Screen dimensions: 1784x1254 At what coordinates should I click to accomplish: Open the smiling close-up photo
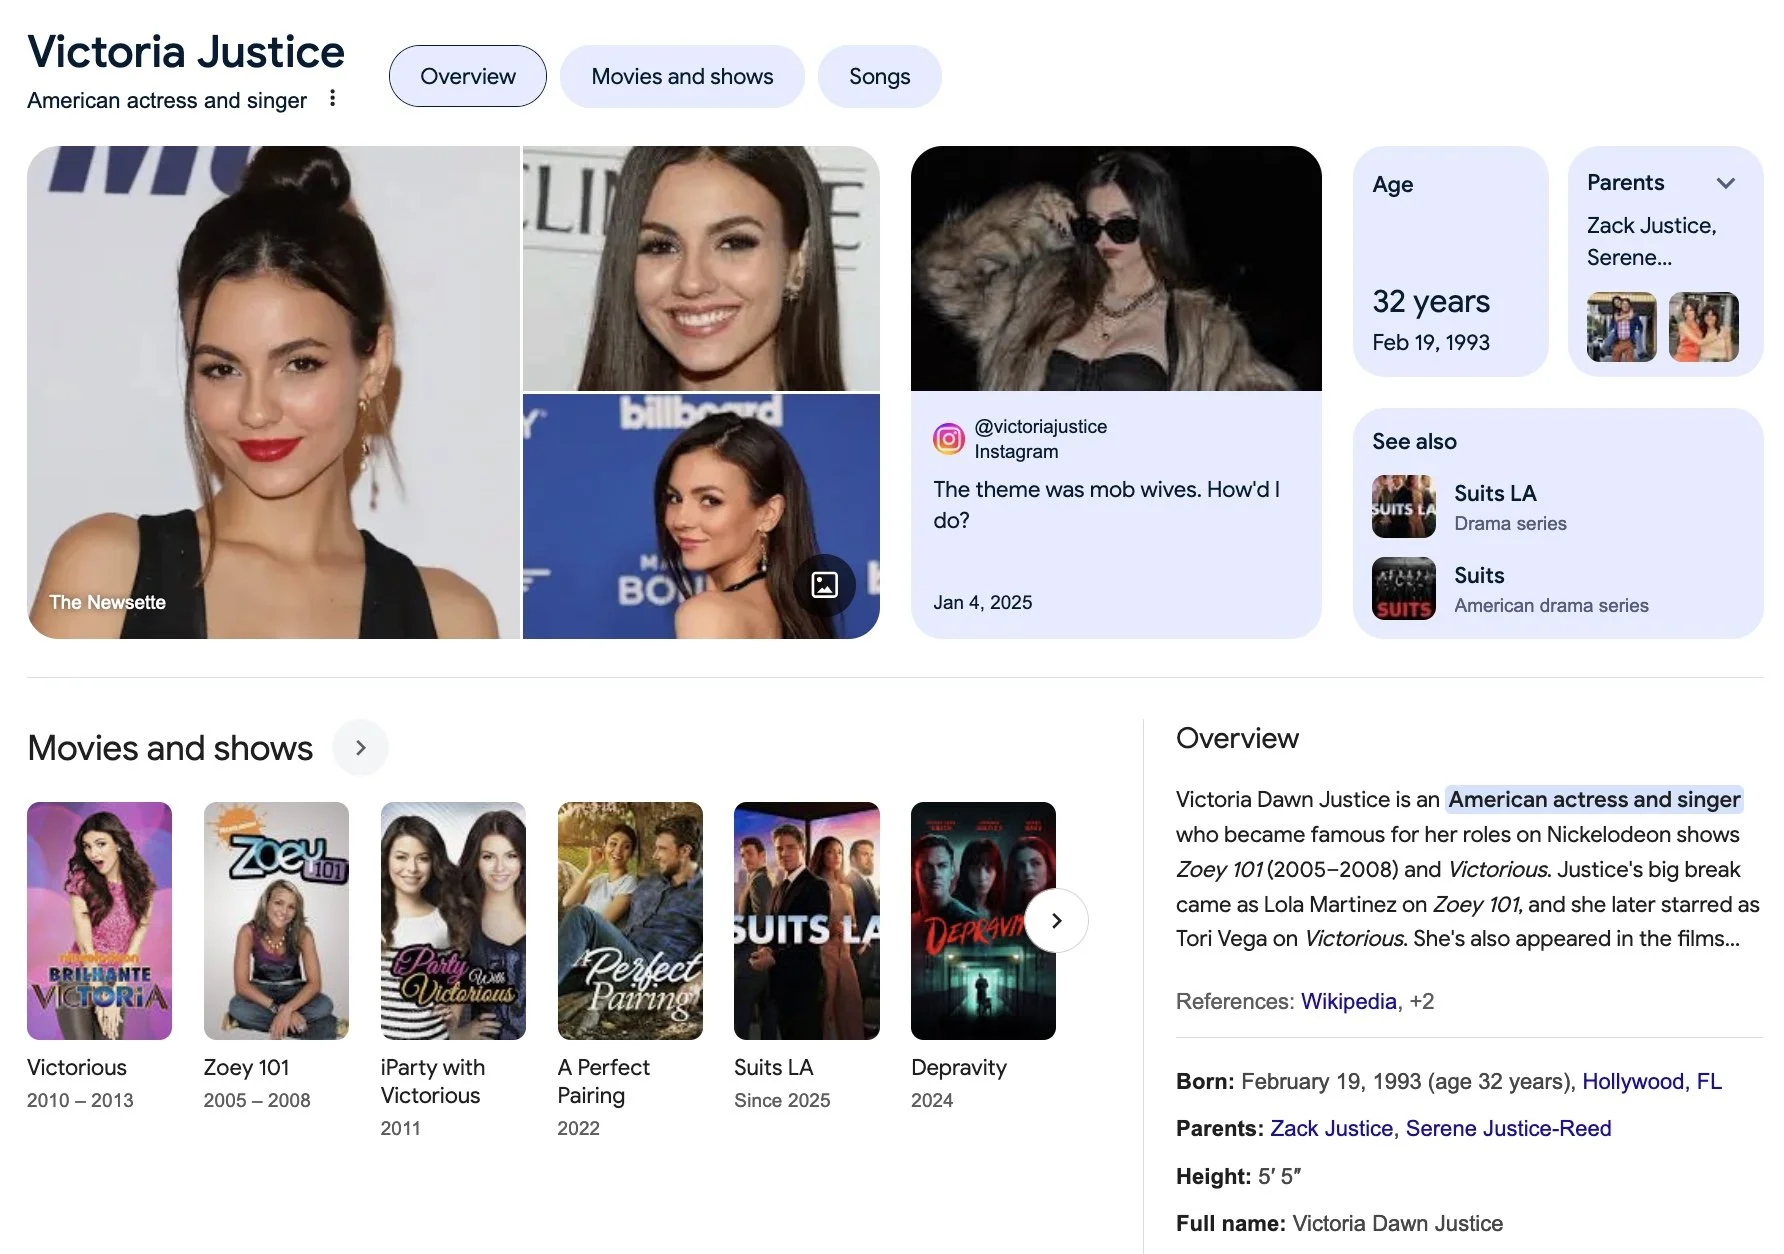(701, 268)
